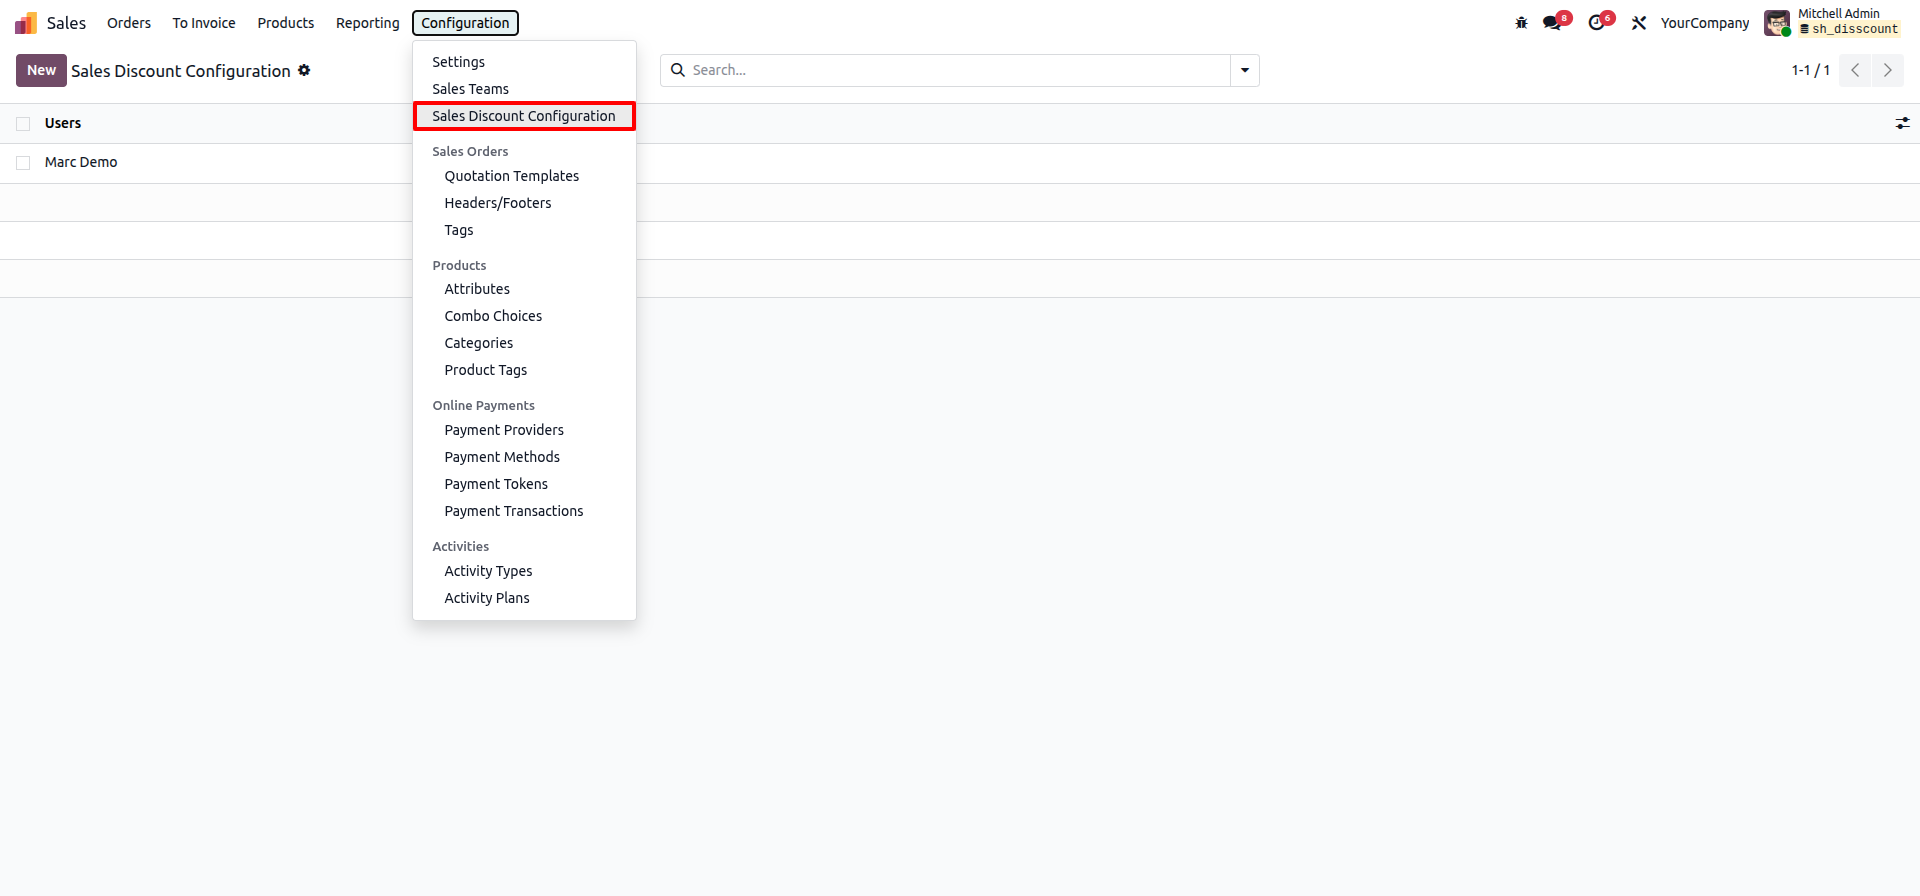Viewport: 1920px width, 896px height.
Task: Select Sales Discount Configuration menu entry
Action: [524, 116]
